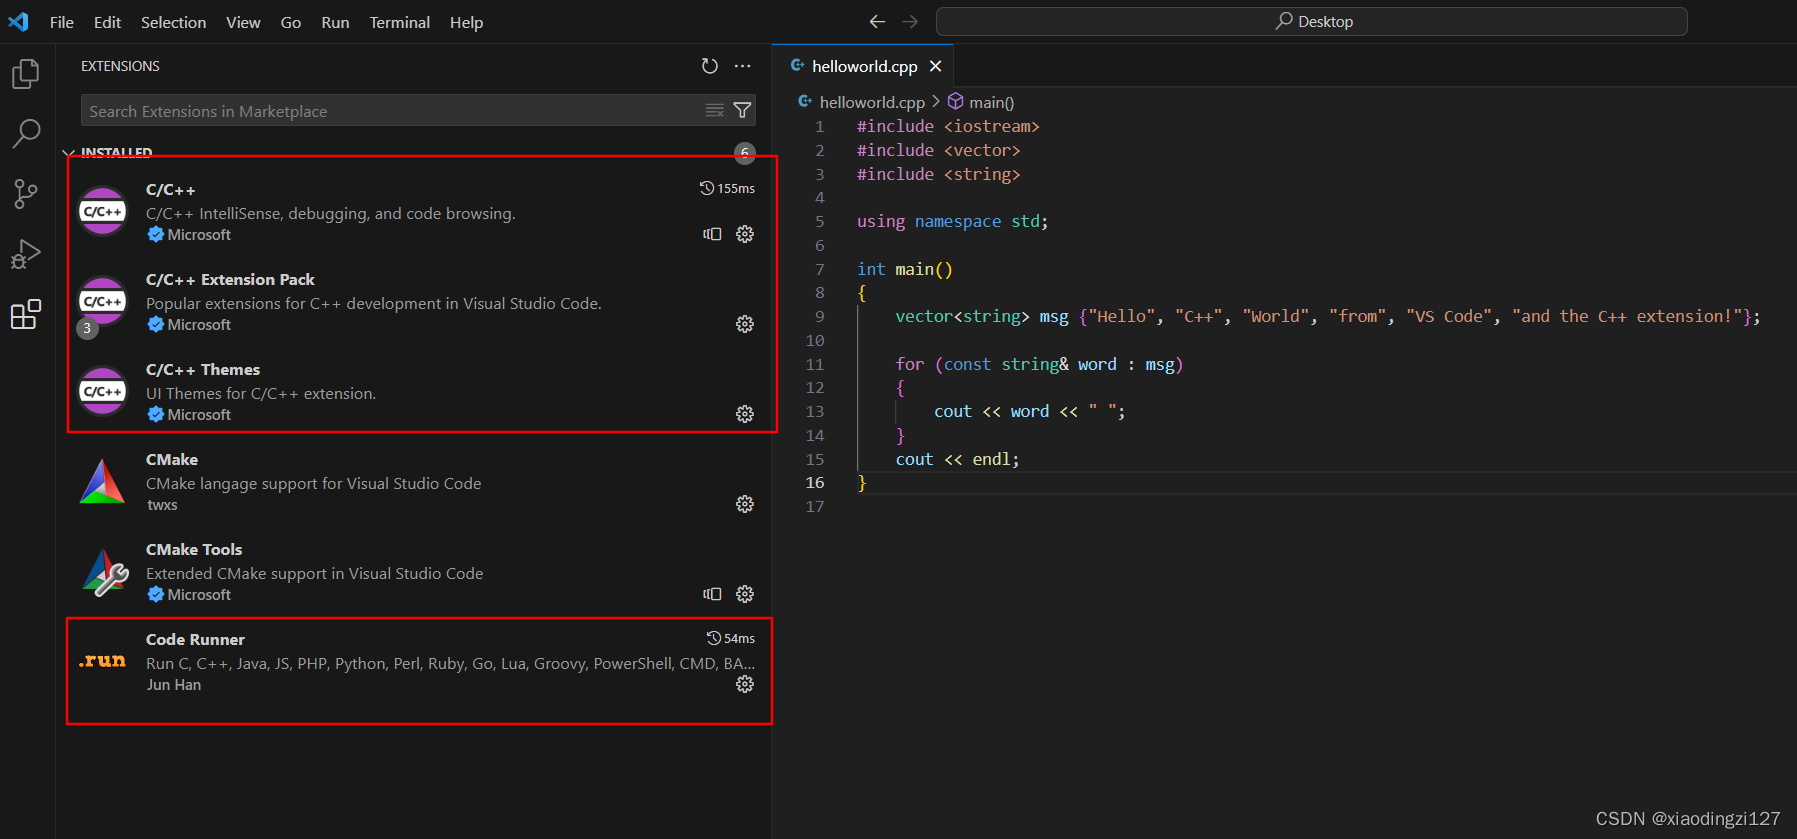The height and width of the screenshot is (839, 1797).
Task: Open the manage gear for C/C++ extension
Action: pos(745,234)
